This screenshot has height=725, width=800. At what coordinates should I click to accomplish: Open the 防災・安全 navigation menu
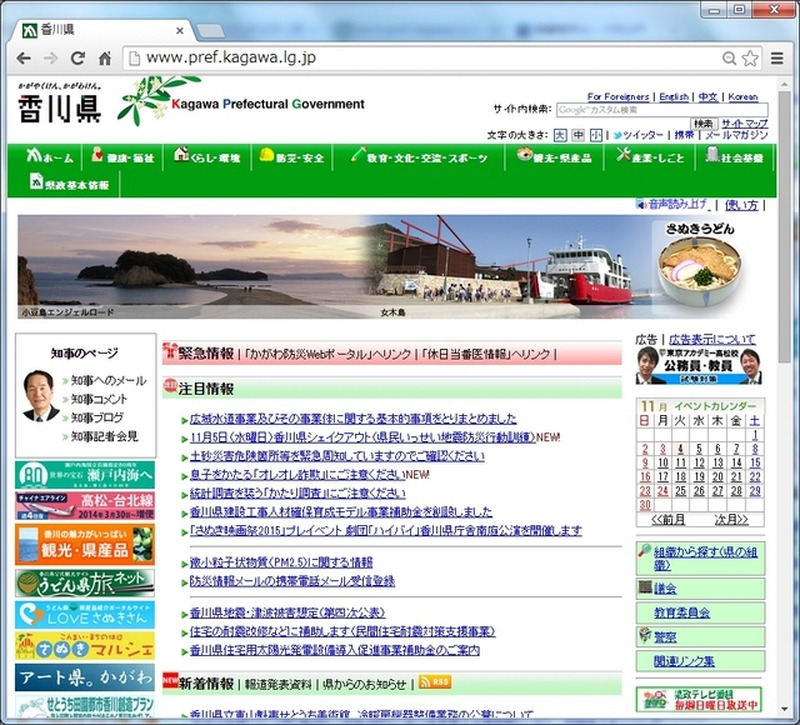point(291,157)
